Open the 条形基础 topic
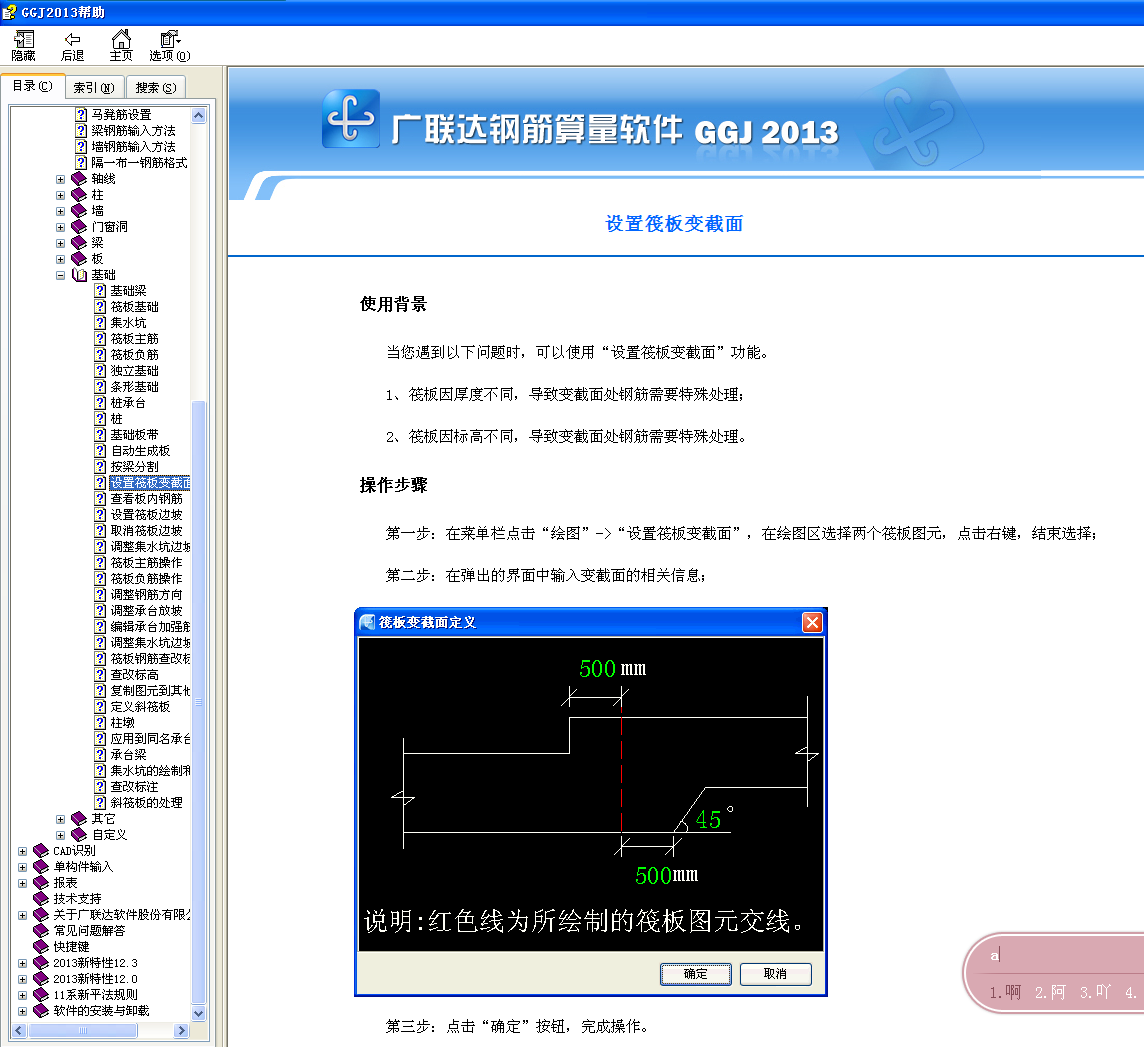Screen dimensions: 1144x1047 click(x=134, y=387)
